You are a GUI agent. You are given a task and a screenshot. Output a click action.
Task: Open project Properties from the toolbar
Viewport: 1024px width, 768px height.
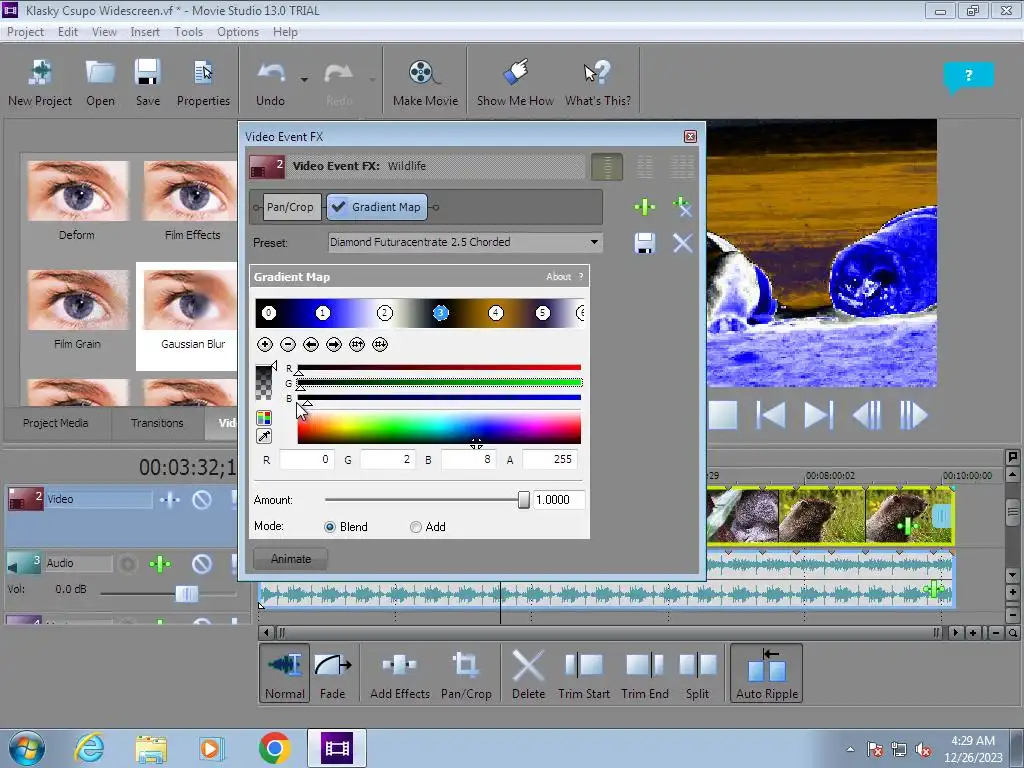203,83
